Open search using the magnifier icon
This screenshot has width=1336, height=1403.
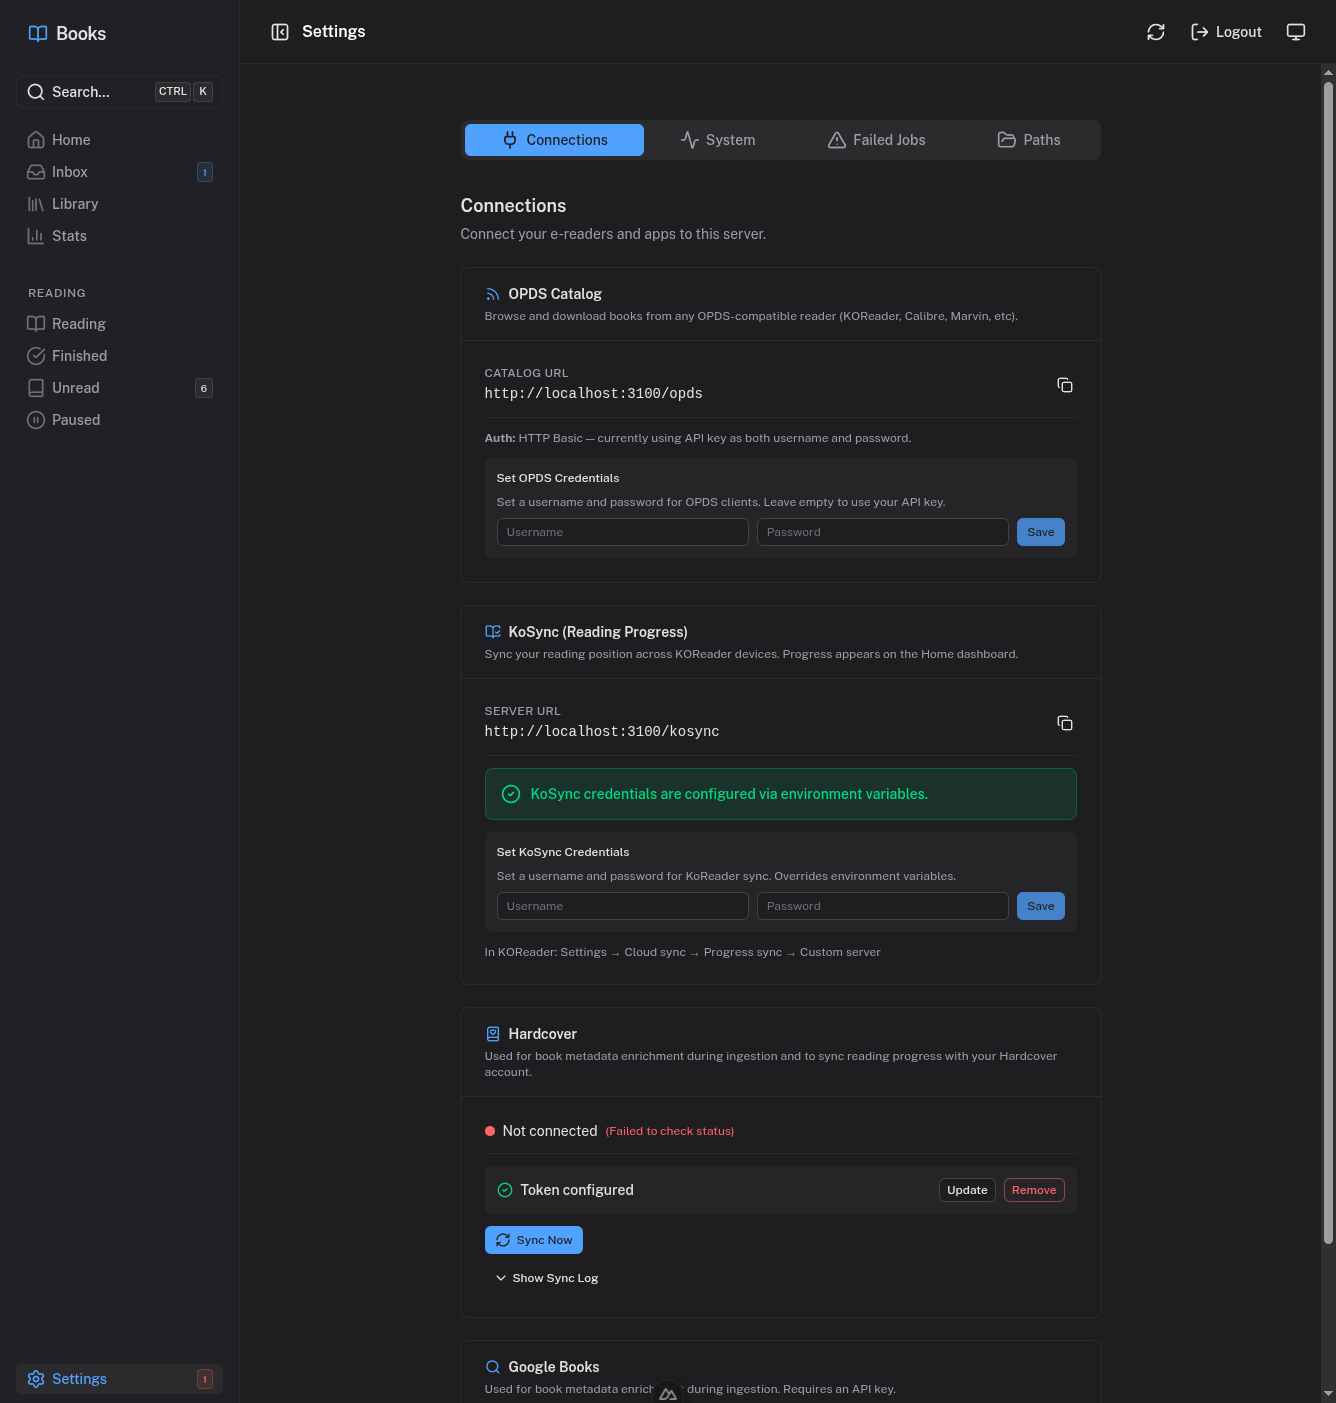(x=36, y=91)
